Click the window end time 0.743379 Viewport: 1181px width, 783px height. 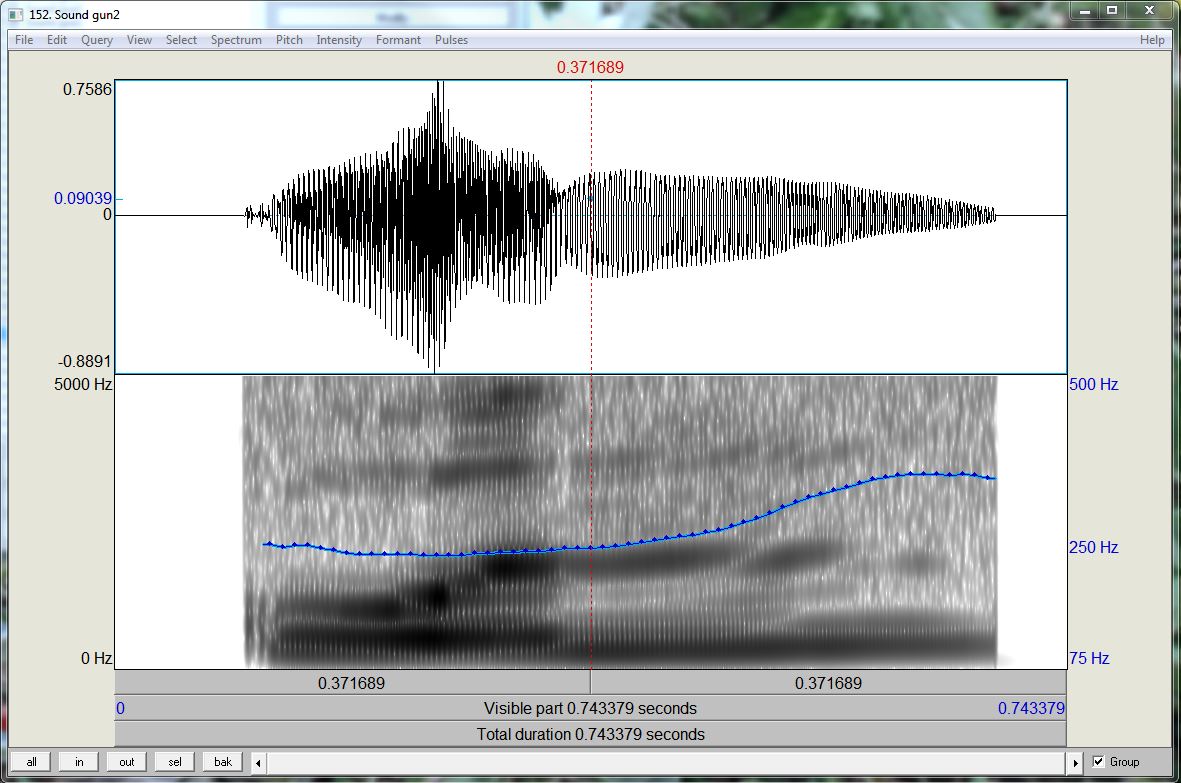pos(1031,708)
